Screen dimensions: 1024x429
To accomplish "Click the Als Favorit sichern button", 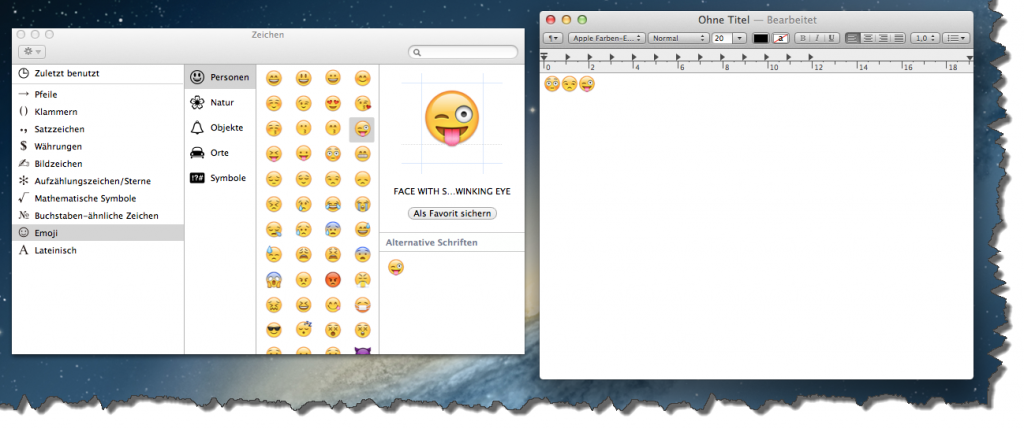I will [x=452, y=214].
